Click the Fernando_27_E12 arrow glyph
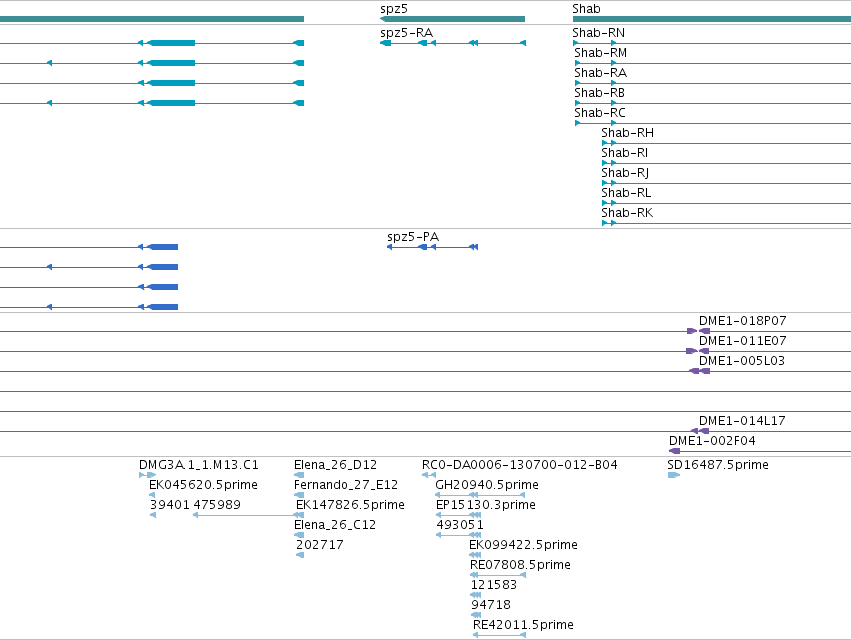The height and width of the screenshot is (640, 851). tap(299, 495)
